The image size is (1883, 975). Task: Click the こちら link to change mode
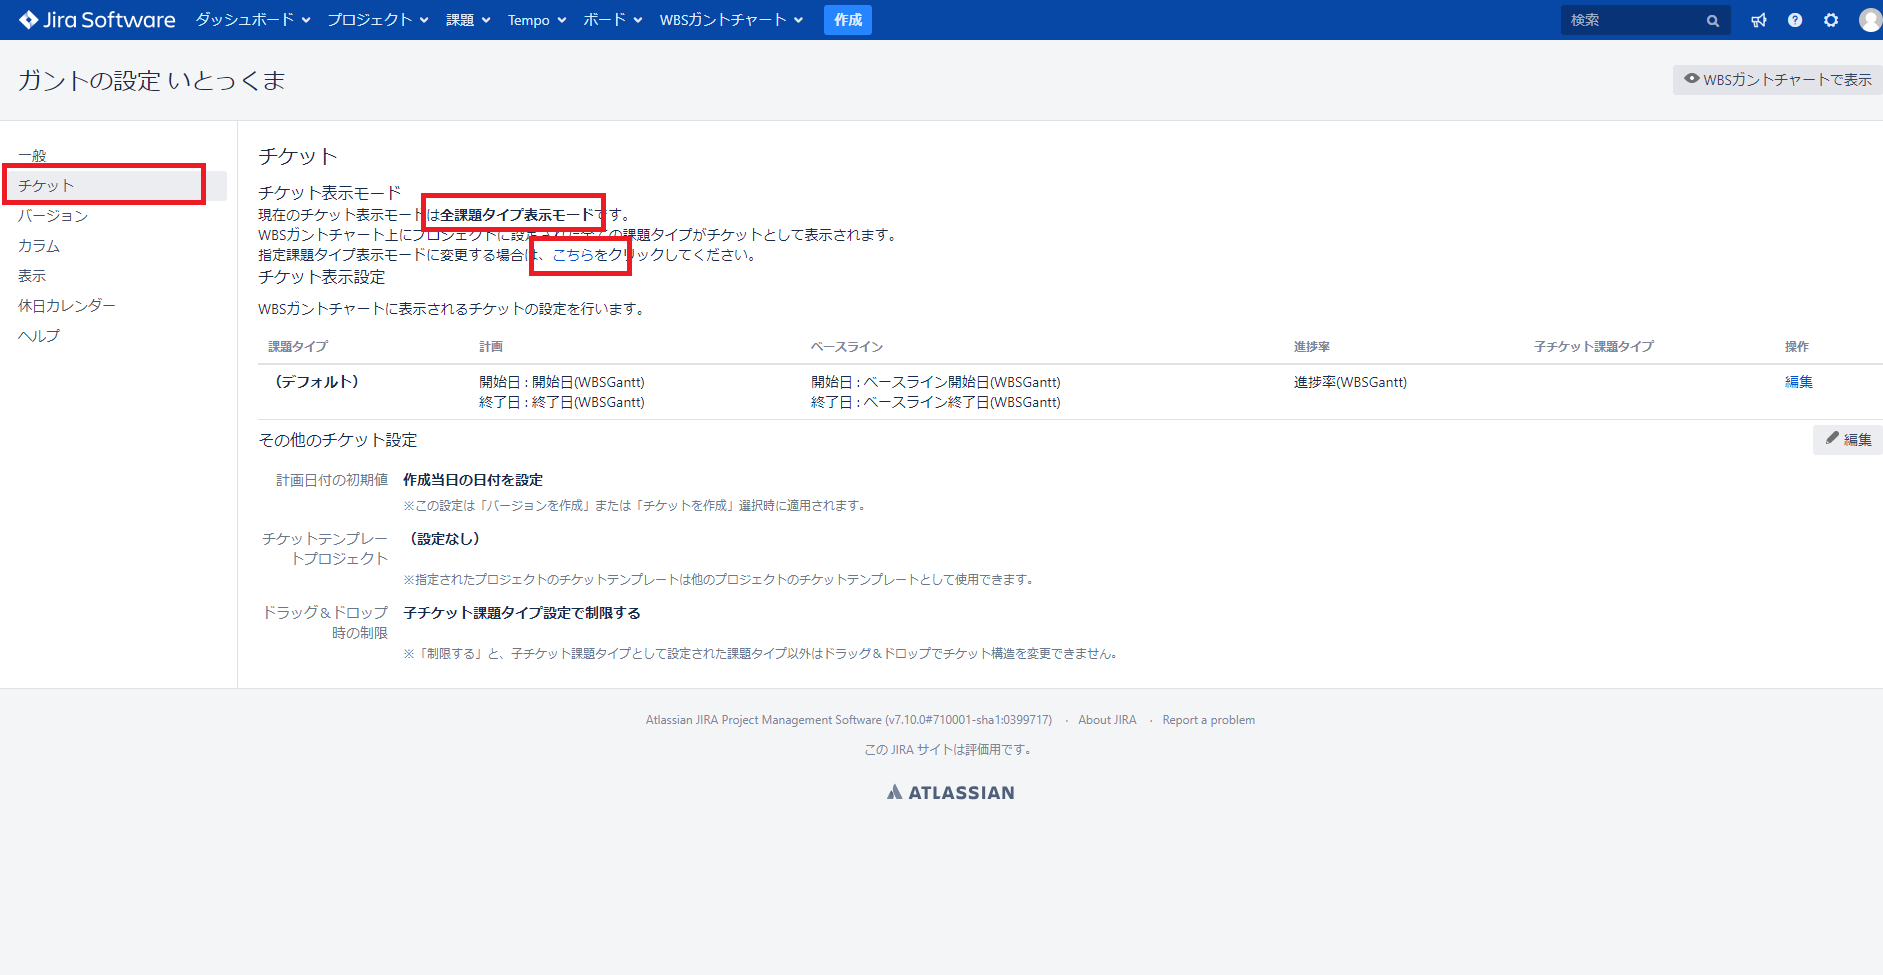coord(573,255)
